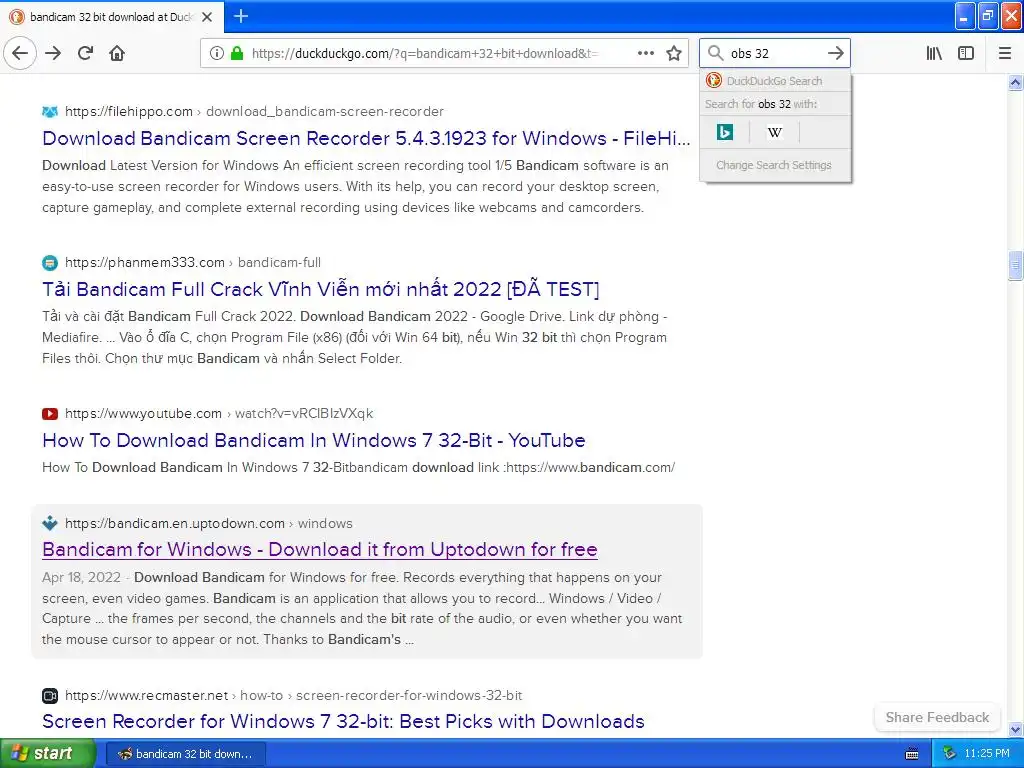Click into the 'obs 32' search field
Image resolution: width=1024 pixels, height=768 pixels.
pyautogui.click(x=775, y=53)
